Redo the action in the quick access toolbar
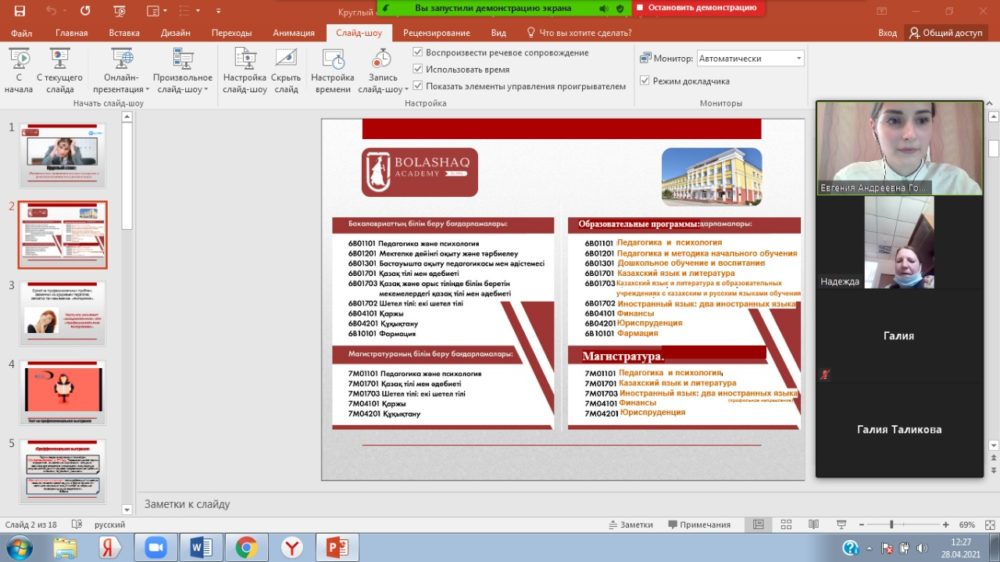 coord(85,11)
